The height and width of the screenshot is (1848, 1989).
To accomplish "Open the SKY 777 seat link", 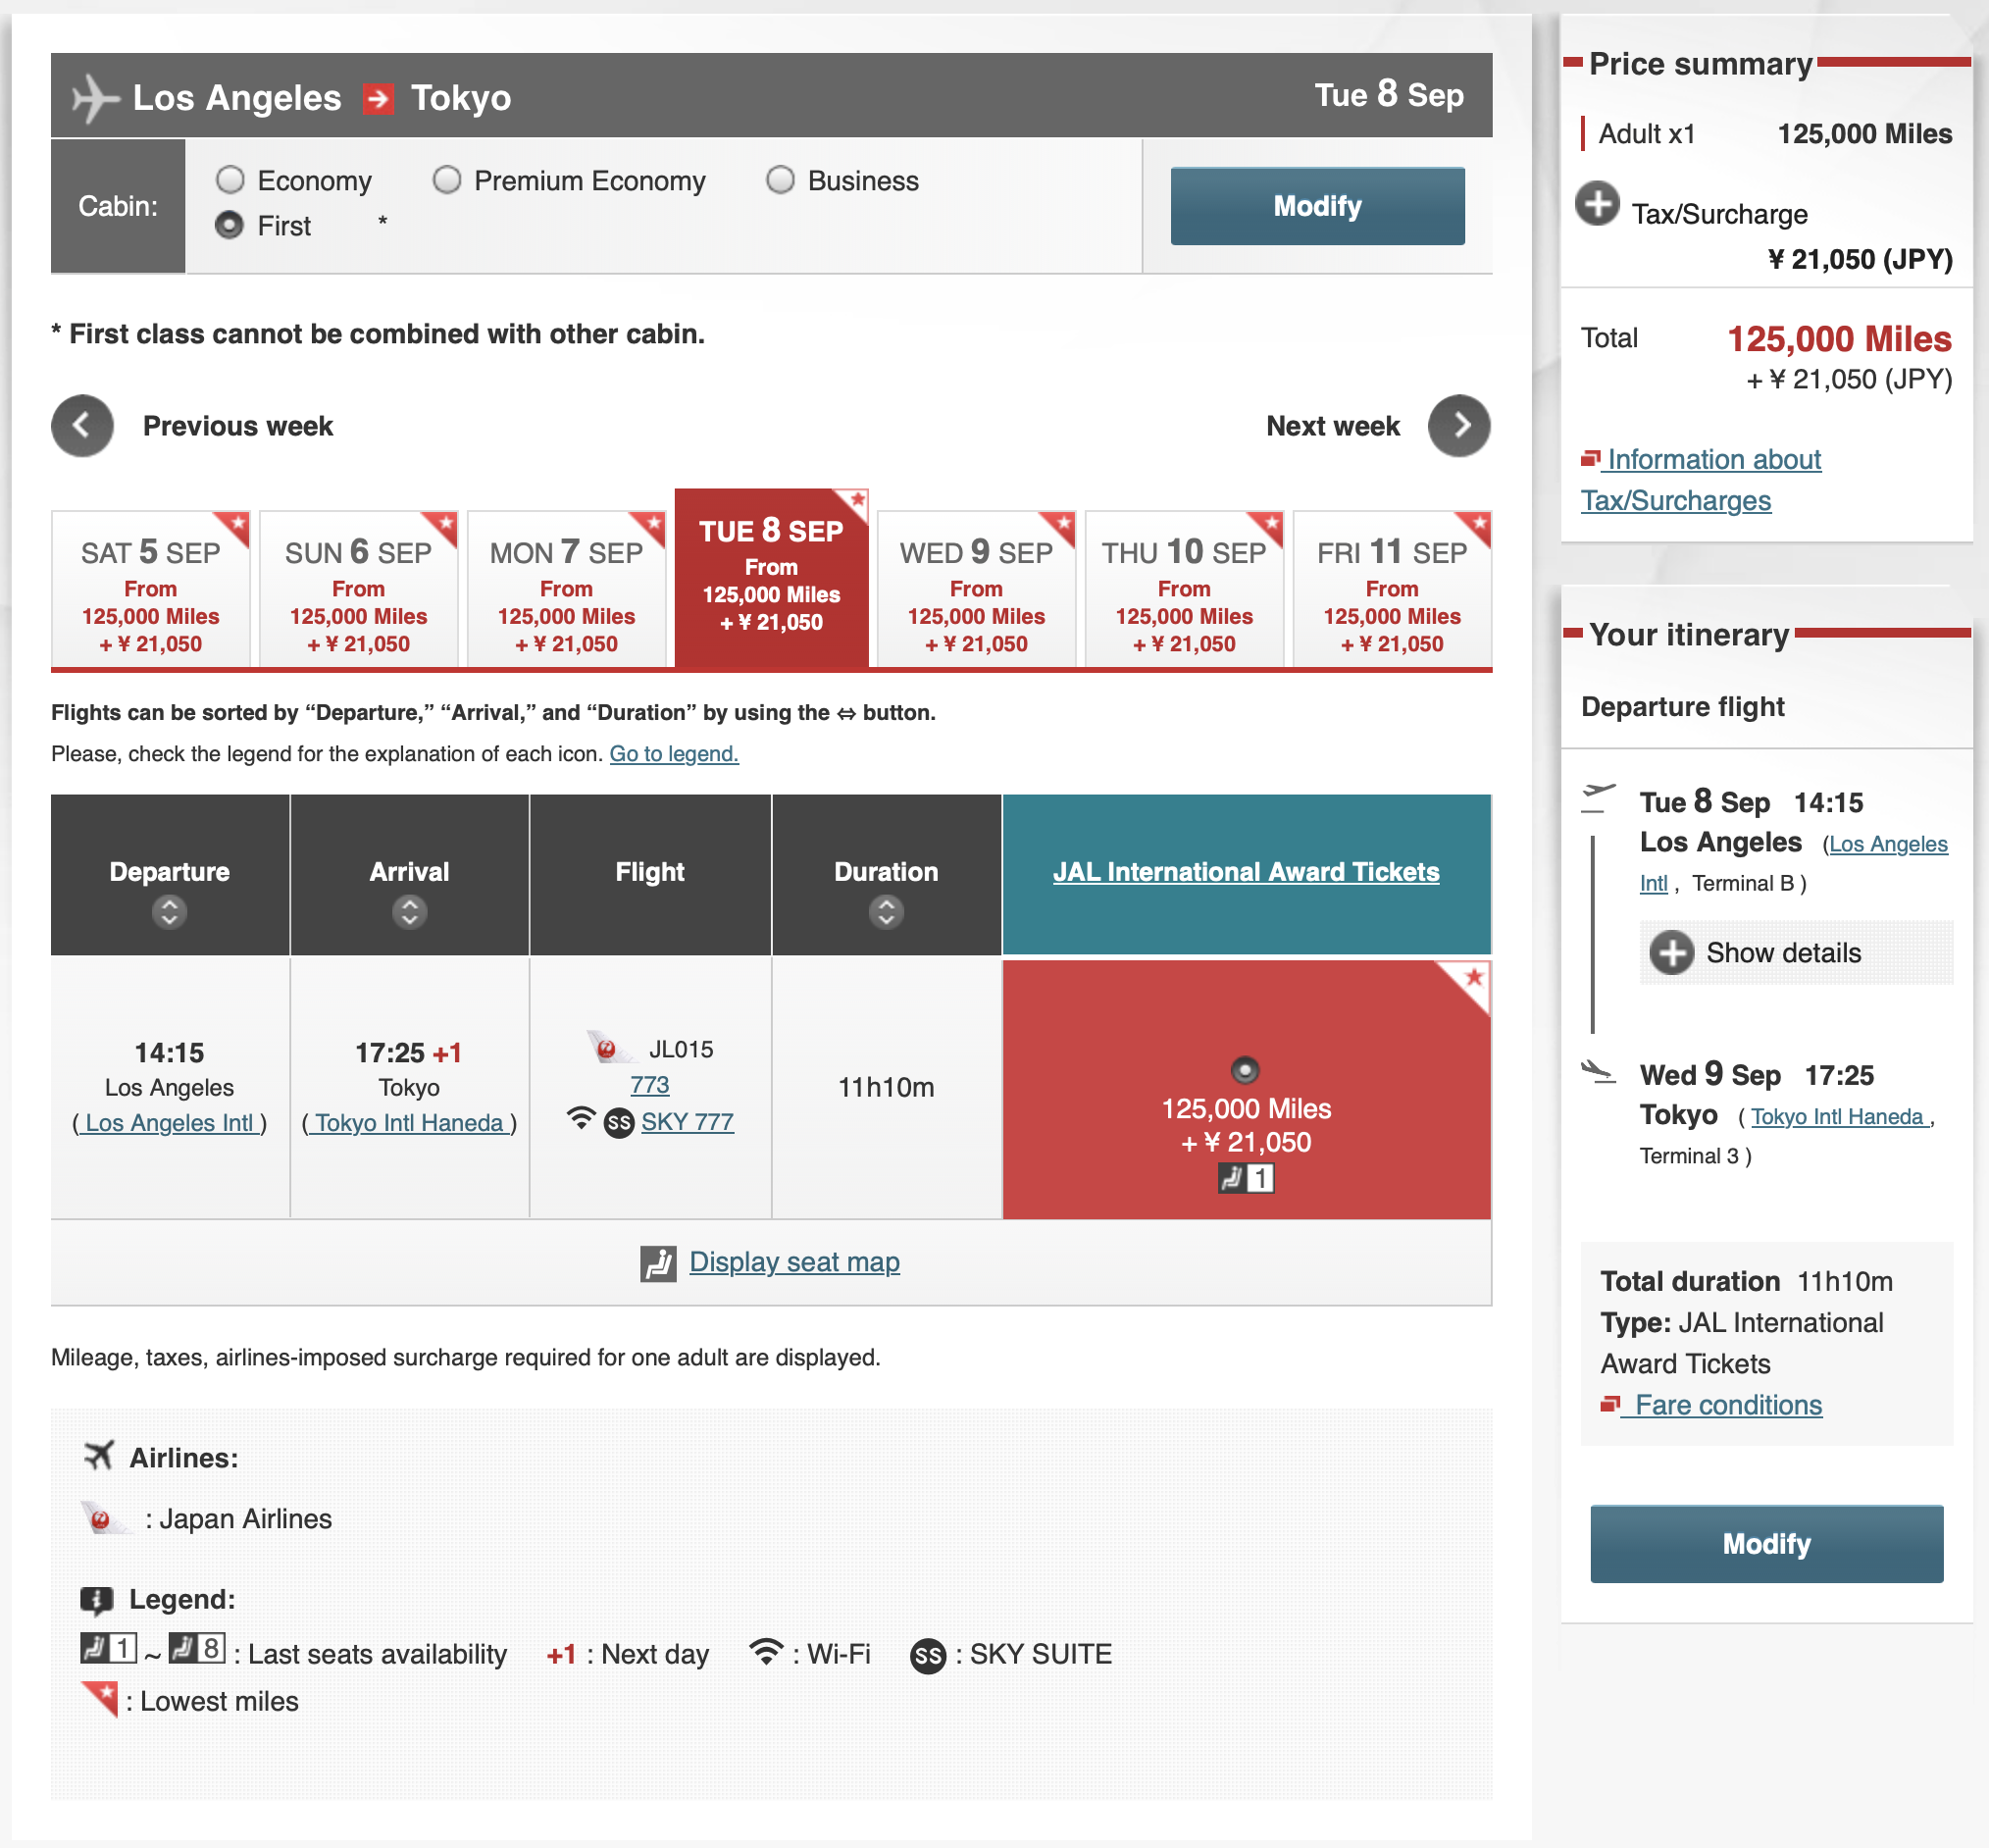I will pos(687,1122).
